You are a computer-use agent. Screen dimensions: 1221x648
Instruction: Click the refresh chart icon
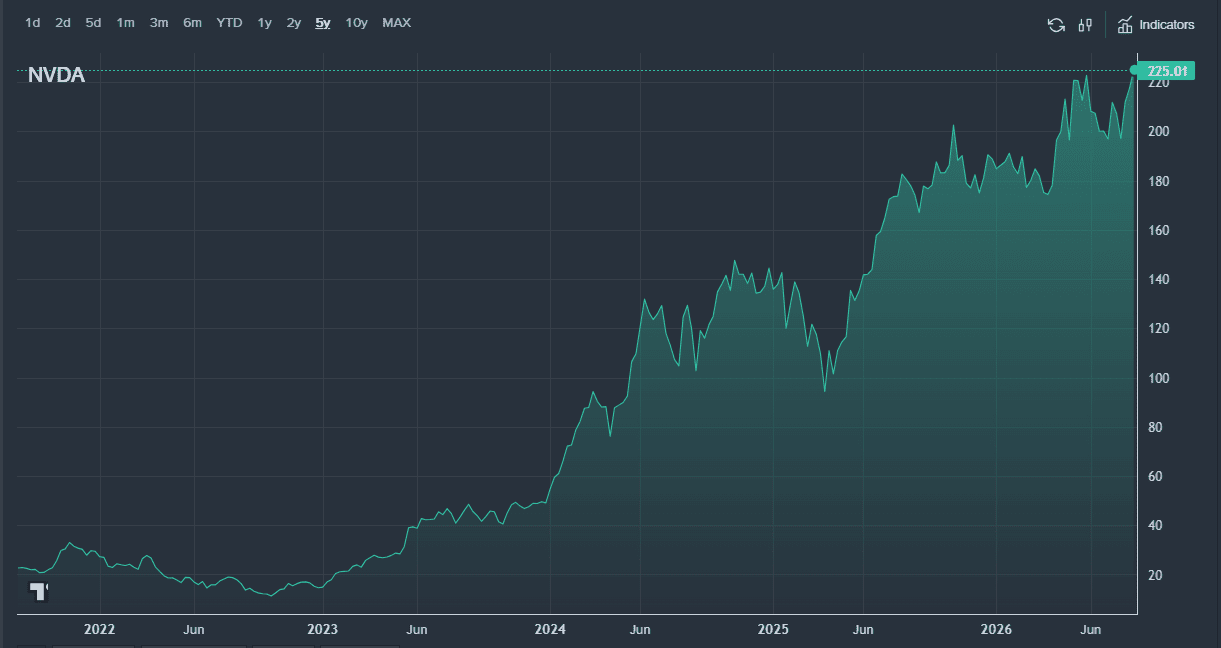tap(1056, 25)
